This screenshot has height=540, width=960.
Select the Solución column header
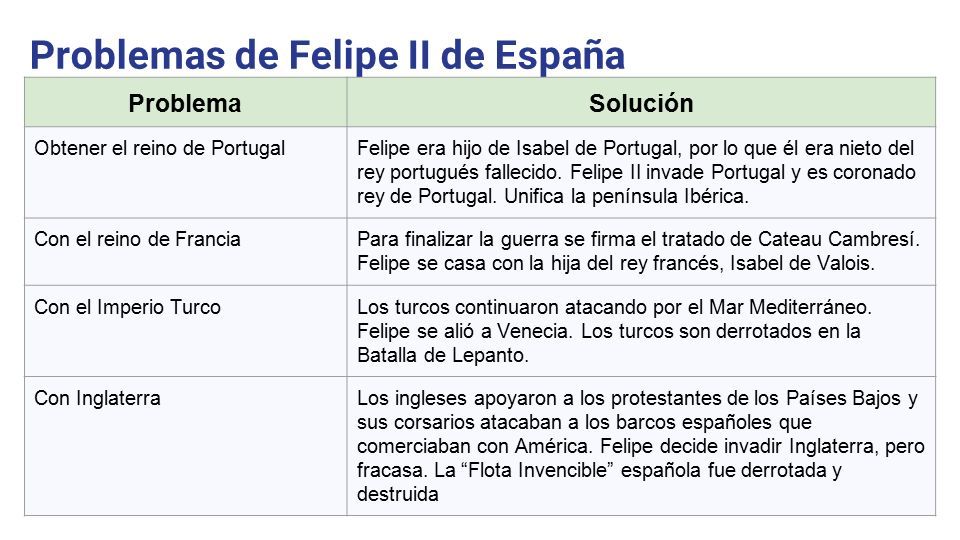coord(641,103)
